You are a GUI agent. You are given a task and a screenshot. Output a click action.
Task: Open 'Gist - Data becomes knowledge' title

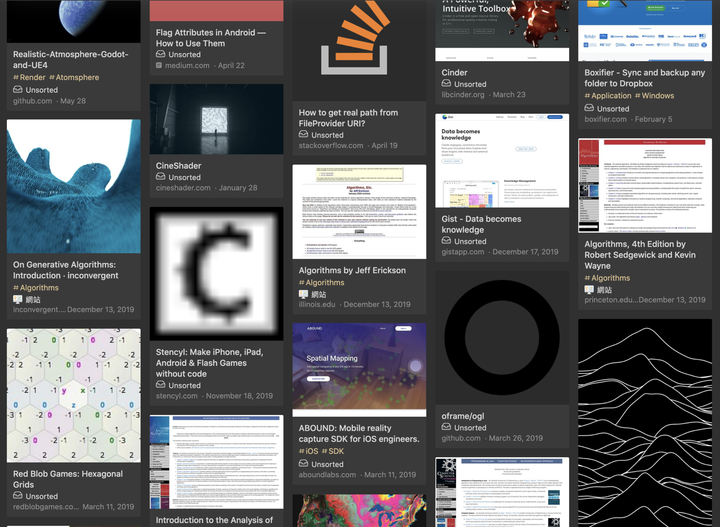tap(481, 224)
